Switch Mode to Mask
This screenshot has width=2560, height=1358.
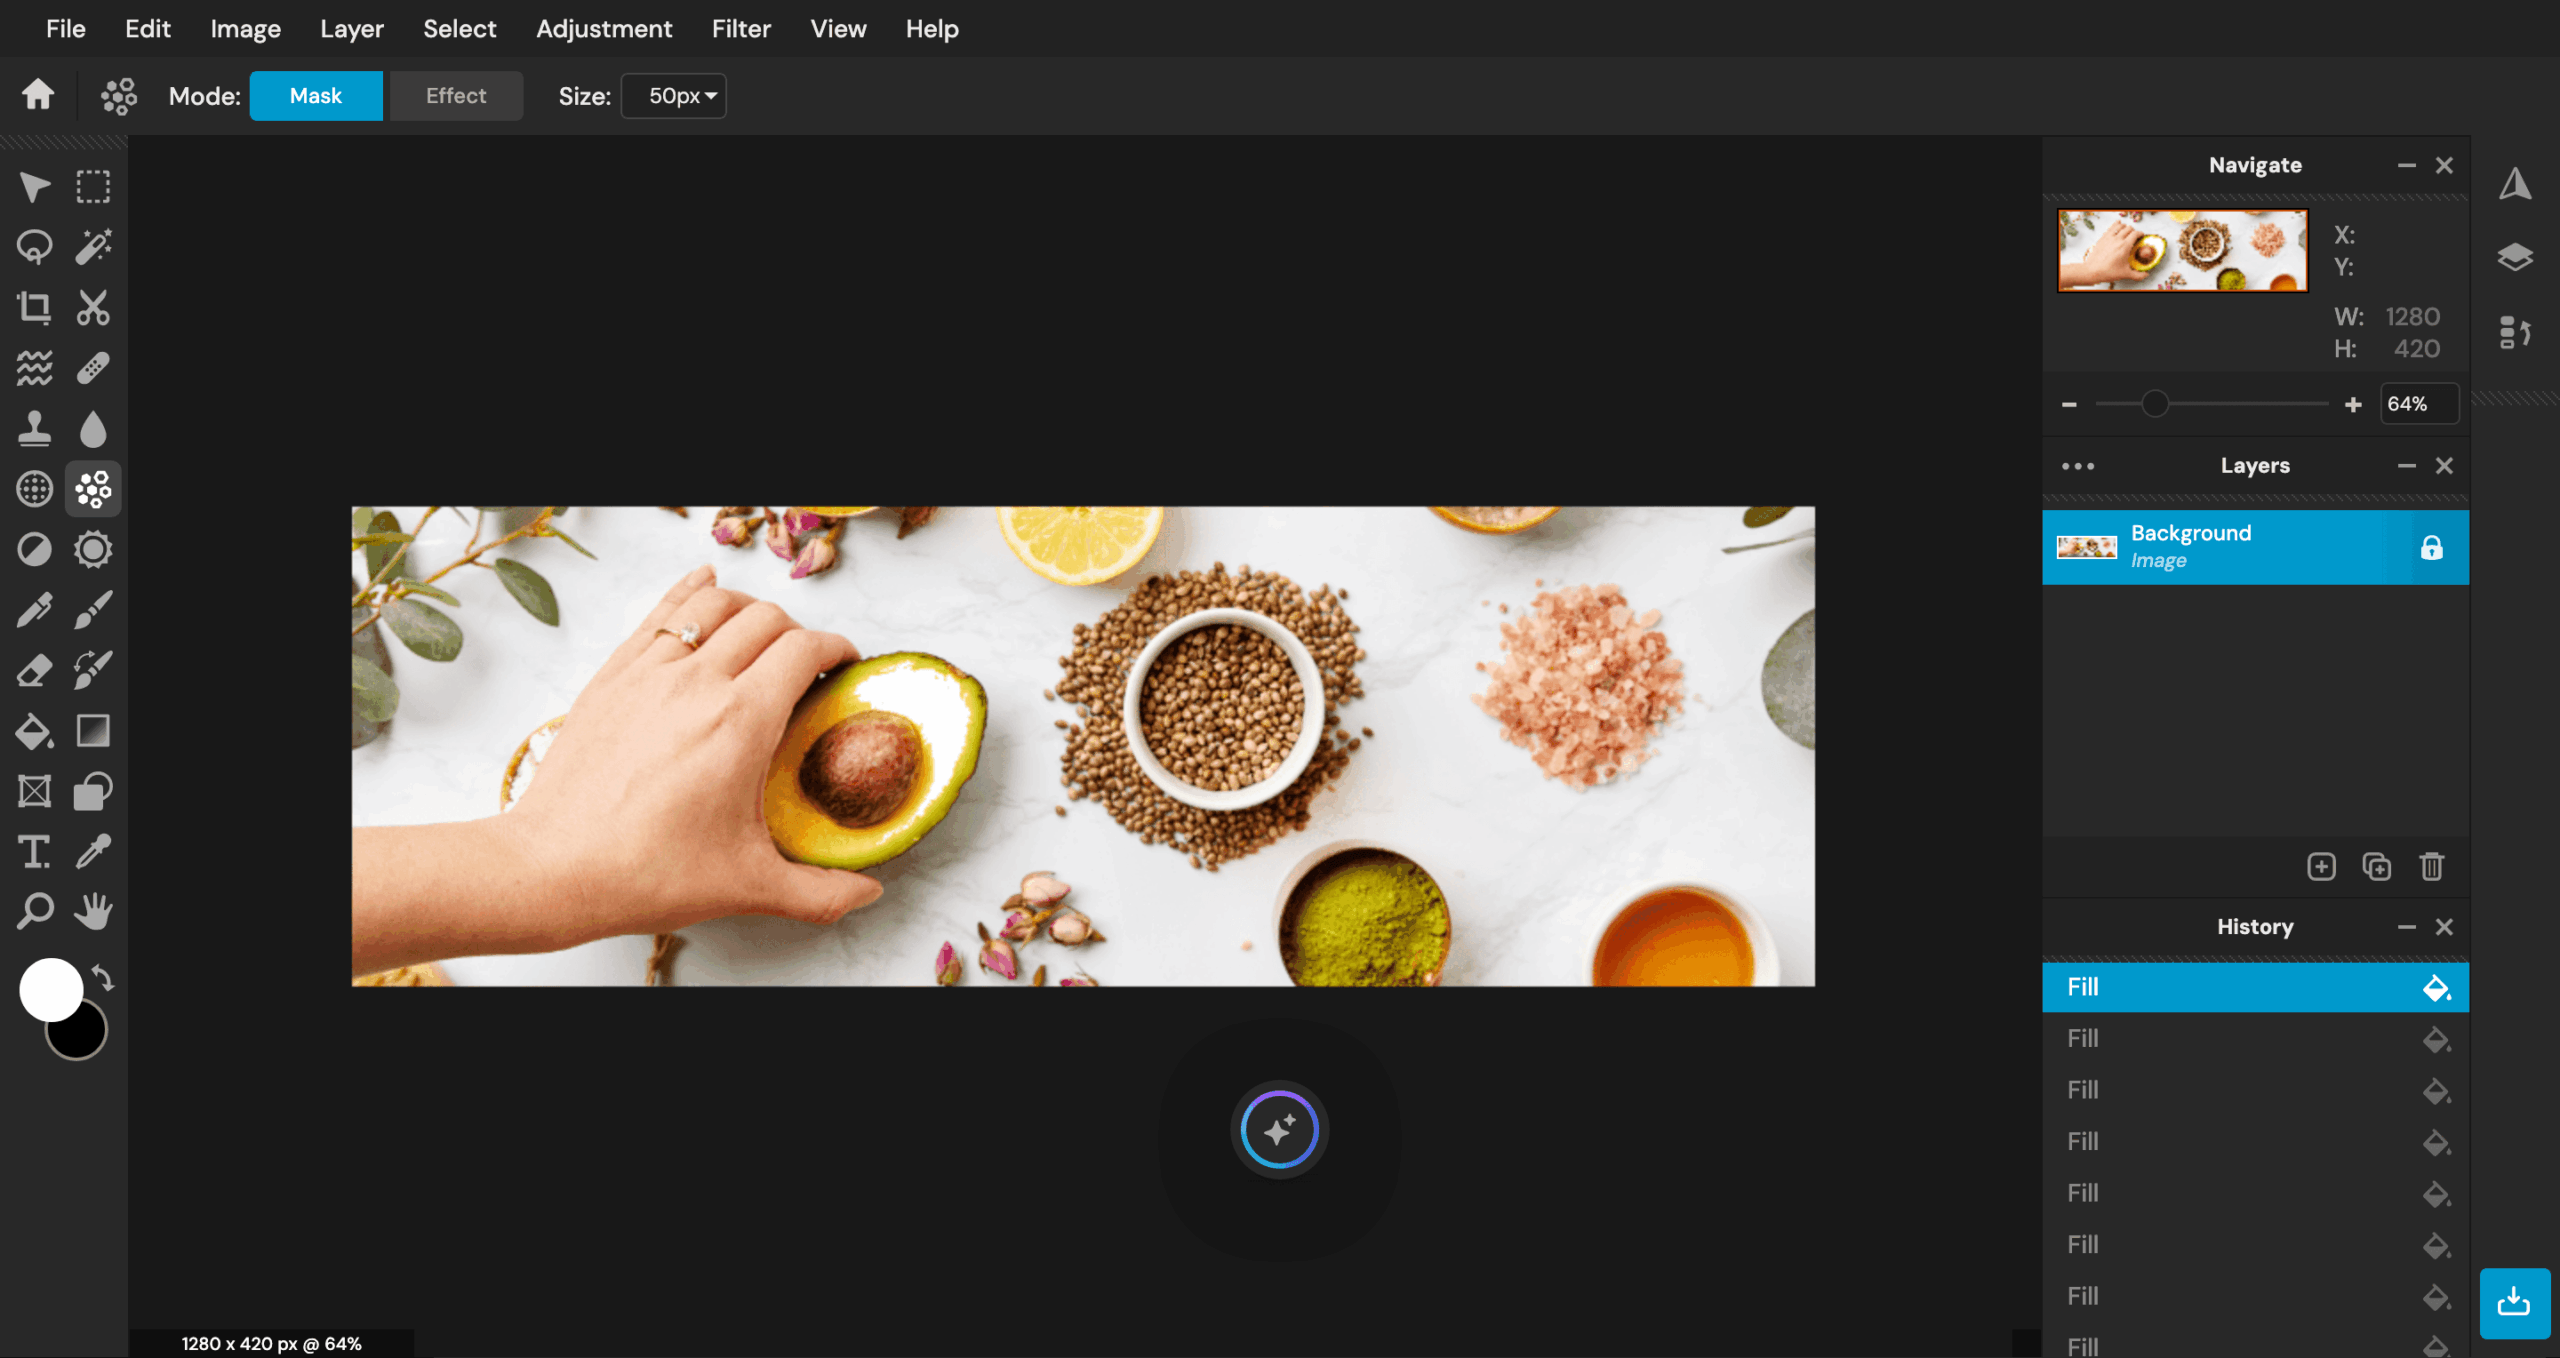[x=316, y=96]
